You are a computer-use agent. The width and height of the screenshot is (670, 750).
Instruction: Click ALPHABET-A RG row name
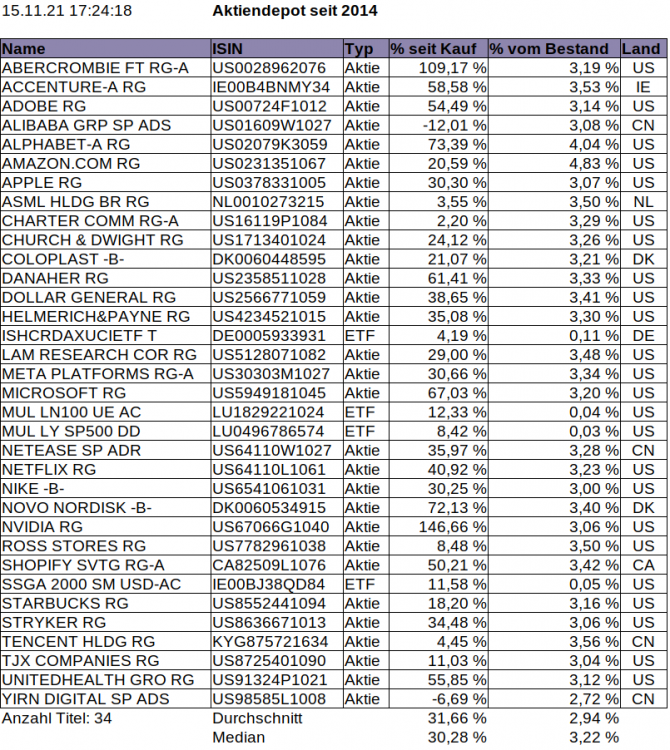tap(105, 144)
